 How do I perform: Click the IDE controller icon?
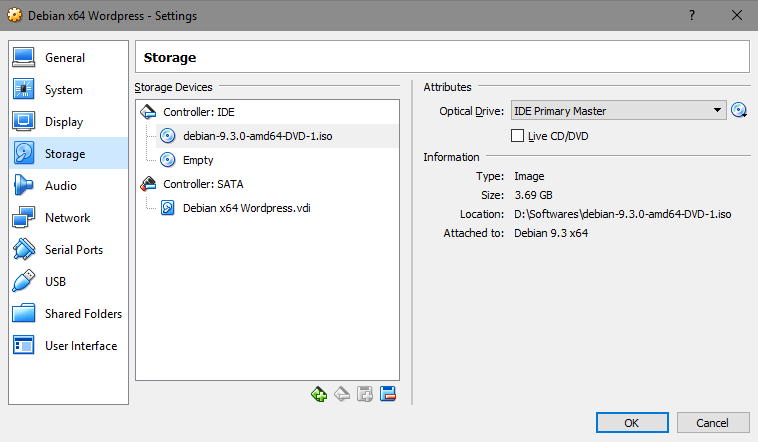pos(148,112)
